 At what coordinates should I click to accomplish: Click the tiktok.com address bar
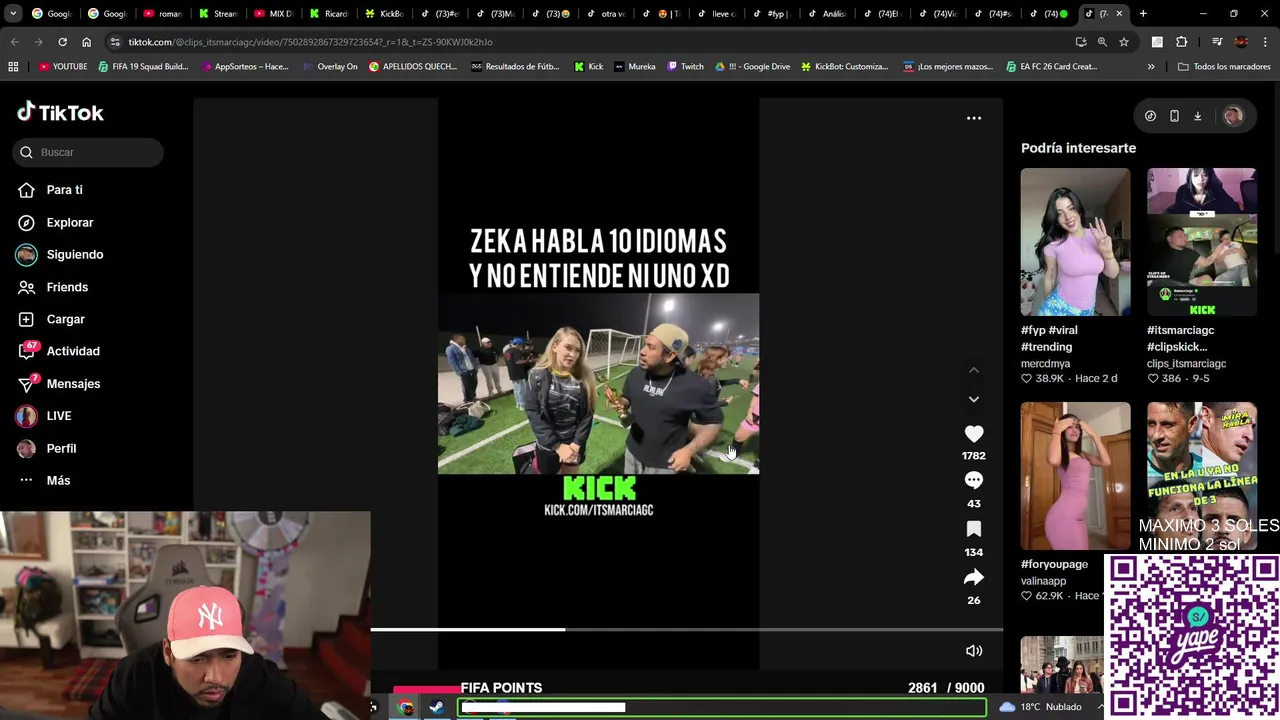tap(590, 42)
